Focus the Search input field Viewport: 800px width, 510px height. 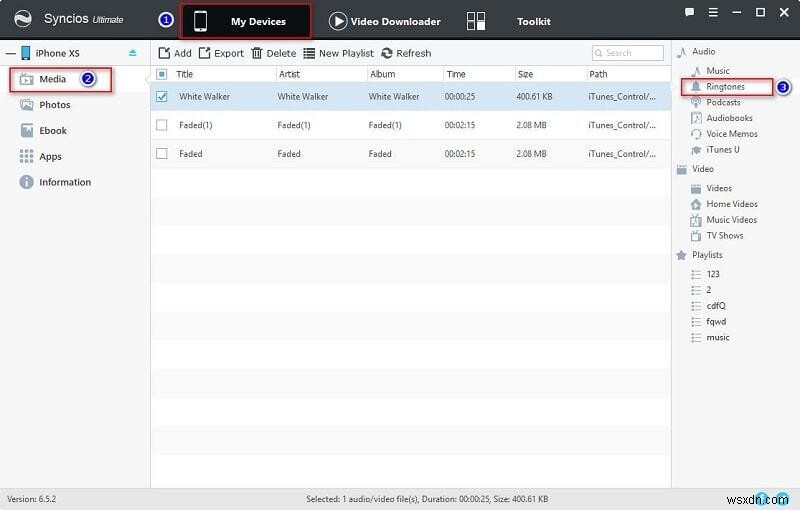point(628,53)
